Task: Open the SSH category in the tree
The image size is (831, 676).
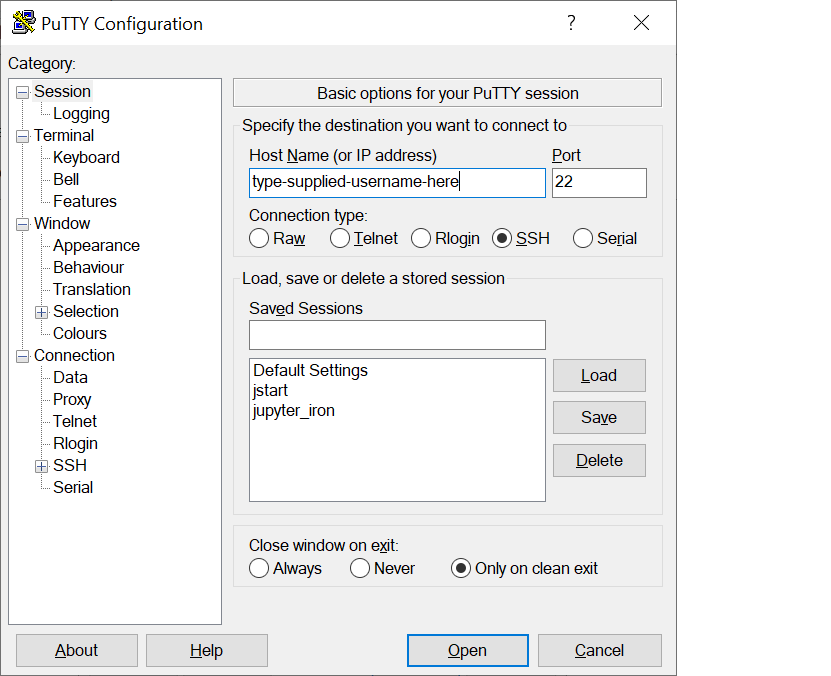Action: (x=70, y=465)
